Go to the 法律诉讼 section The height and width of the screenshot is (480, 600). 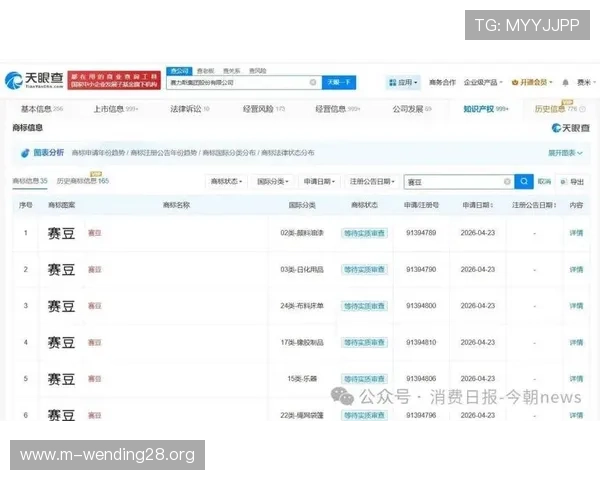click(190, 109)
